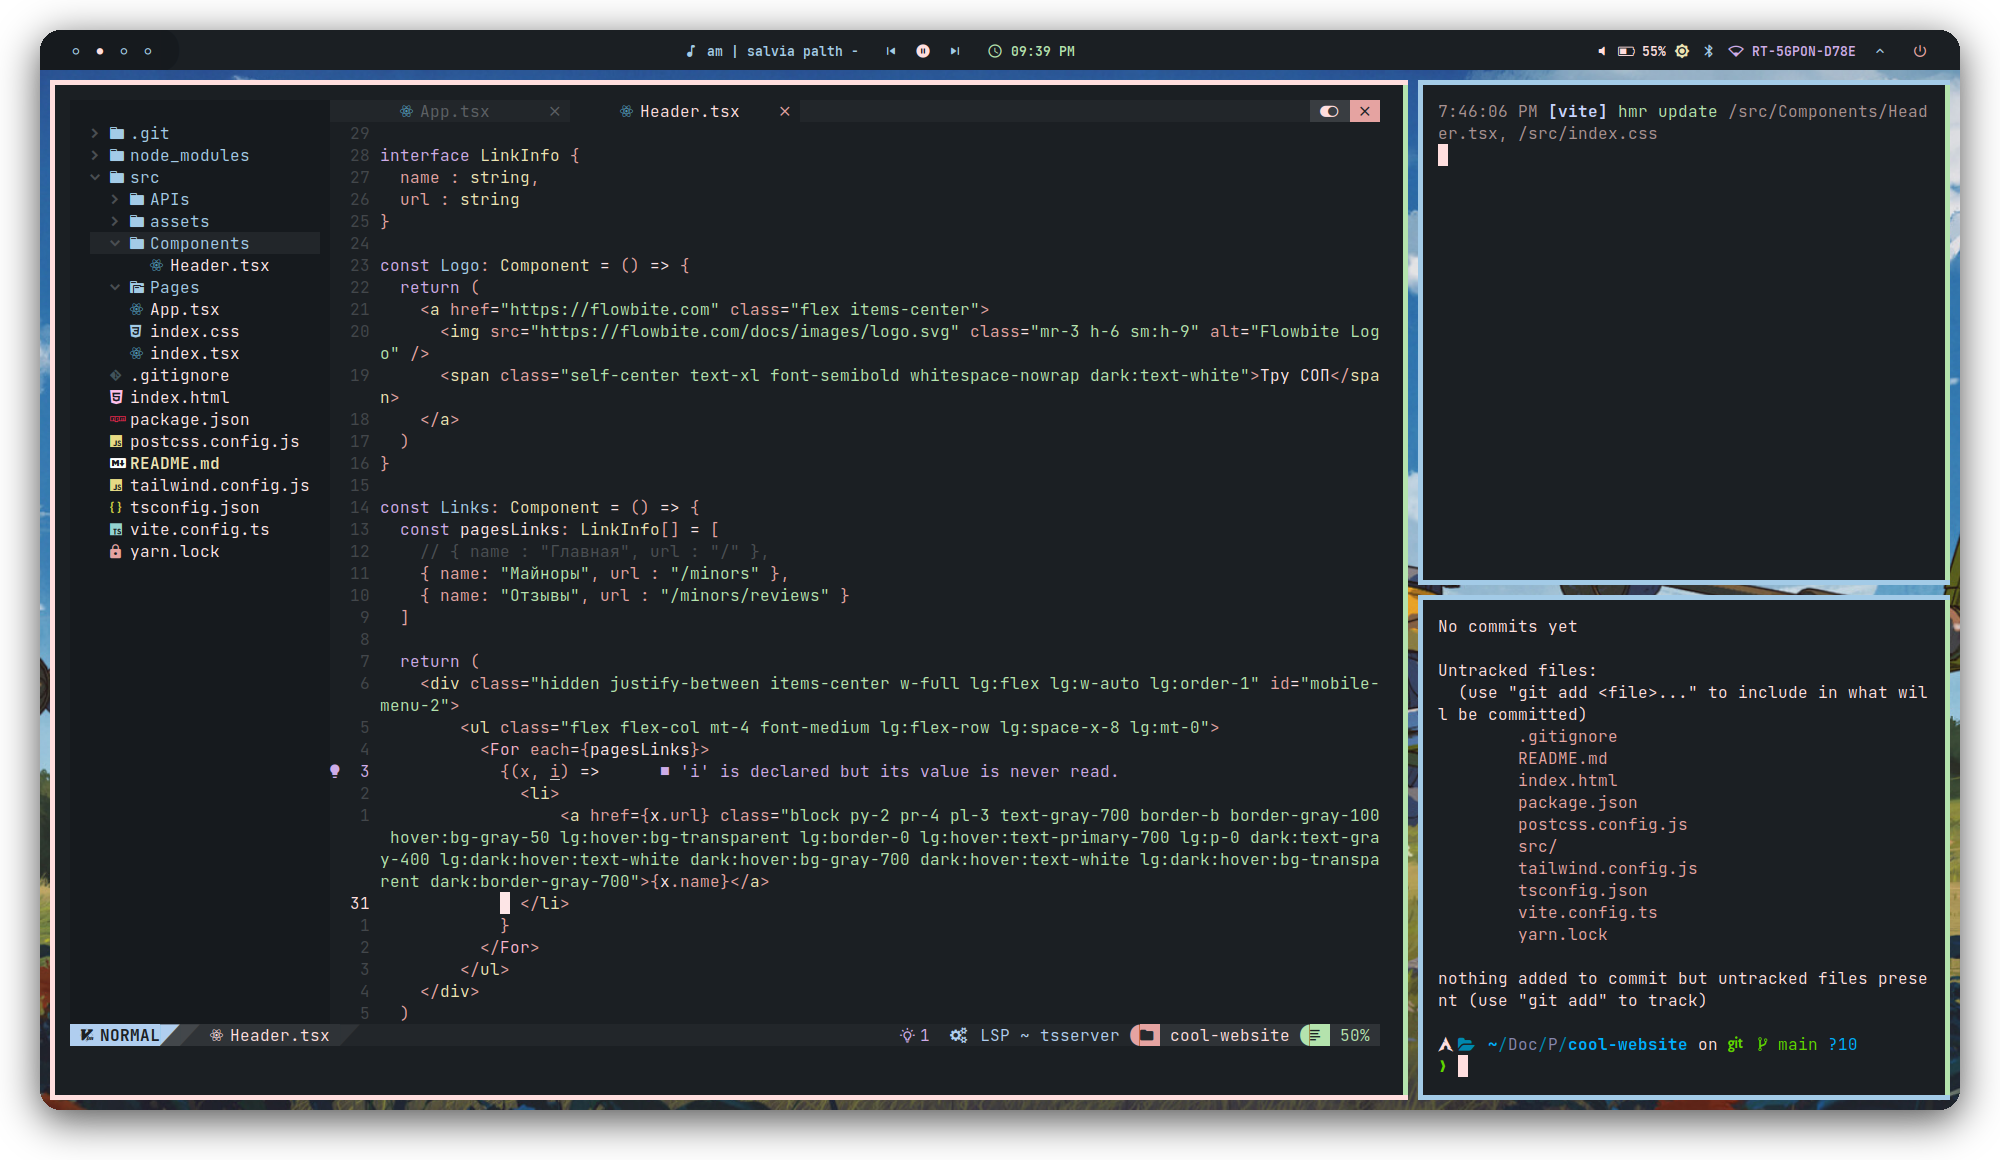
Task: Open the power menu icon
Action: 1920,51
